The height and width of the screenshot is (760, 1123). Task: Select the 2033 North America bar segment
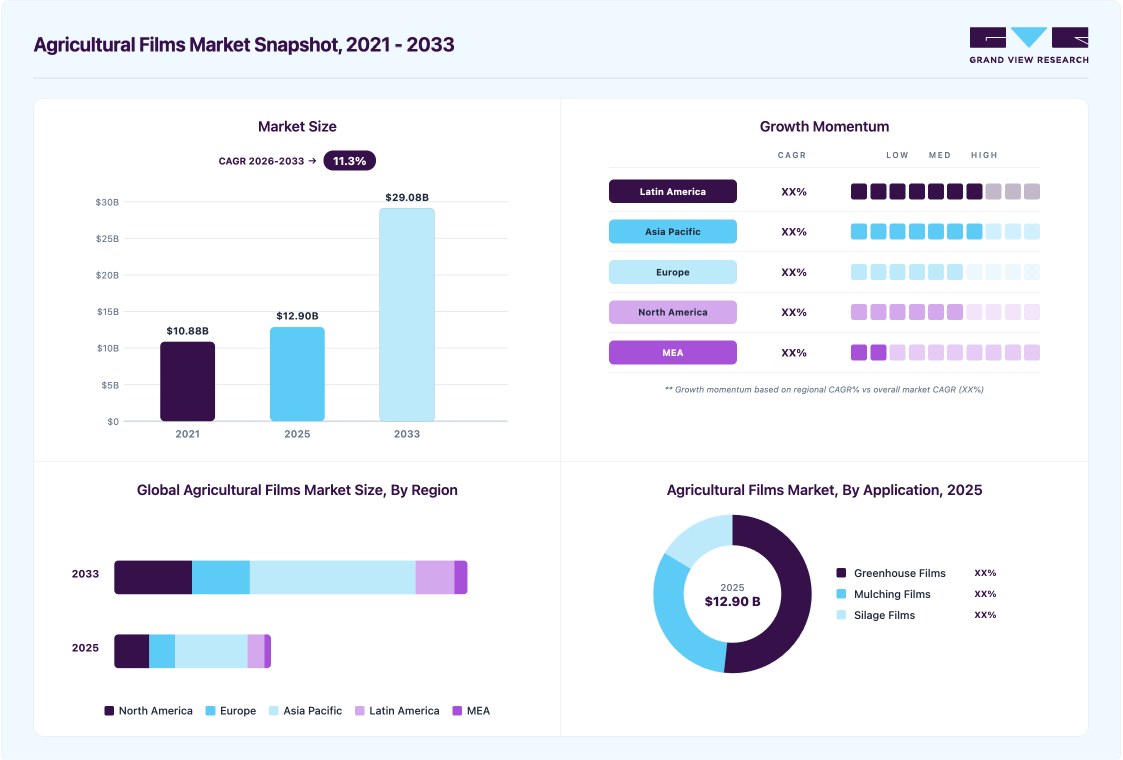pyautogui.click(x=153, y=577)
